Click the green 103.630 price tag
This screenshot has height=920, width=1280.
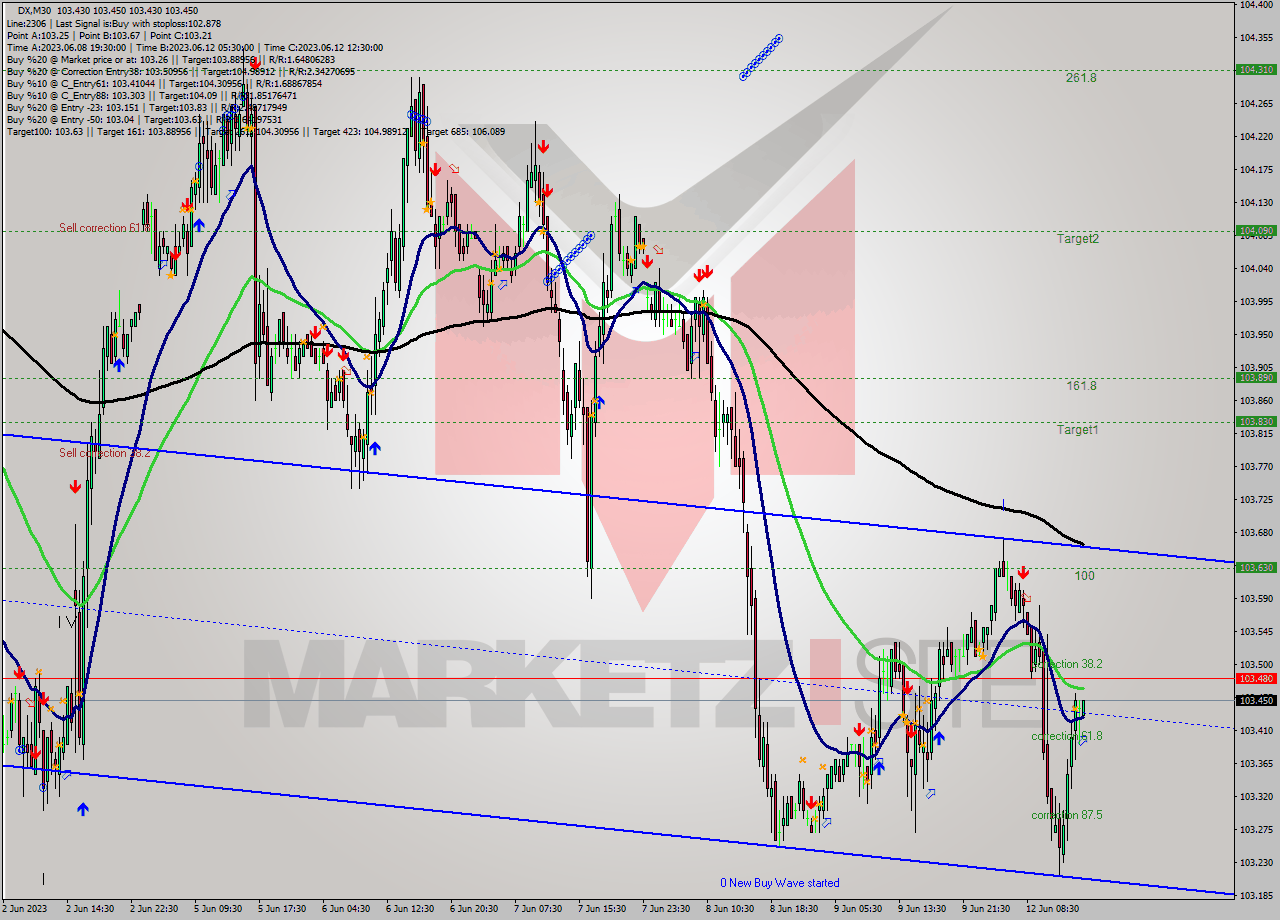pos(1256,568)
